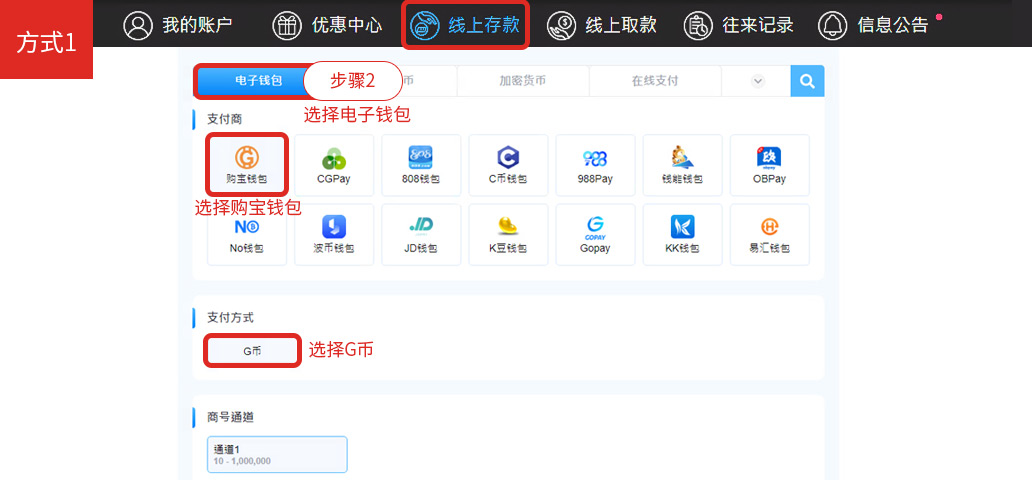The image size is (1032, 480).
Task: Select G币 payment method option
Action: (252, 351)
